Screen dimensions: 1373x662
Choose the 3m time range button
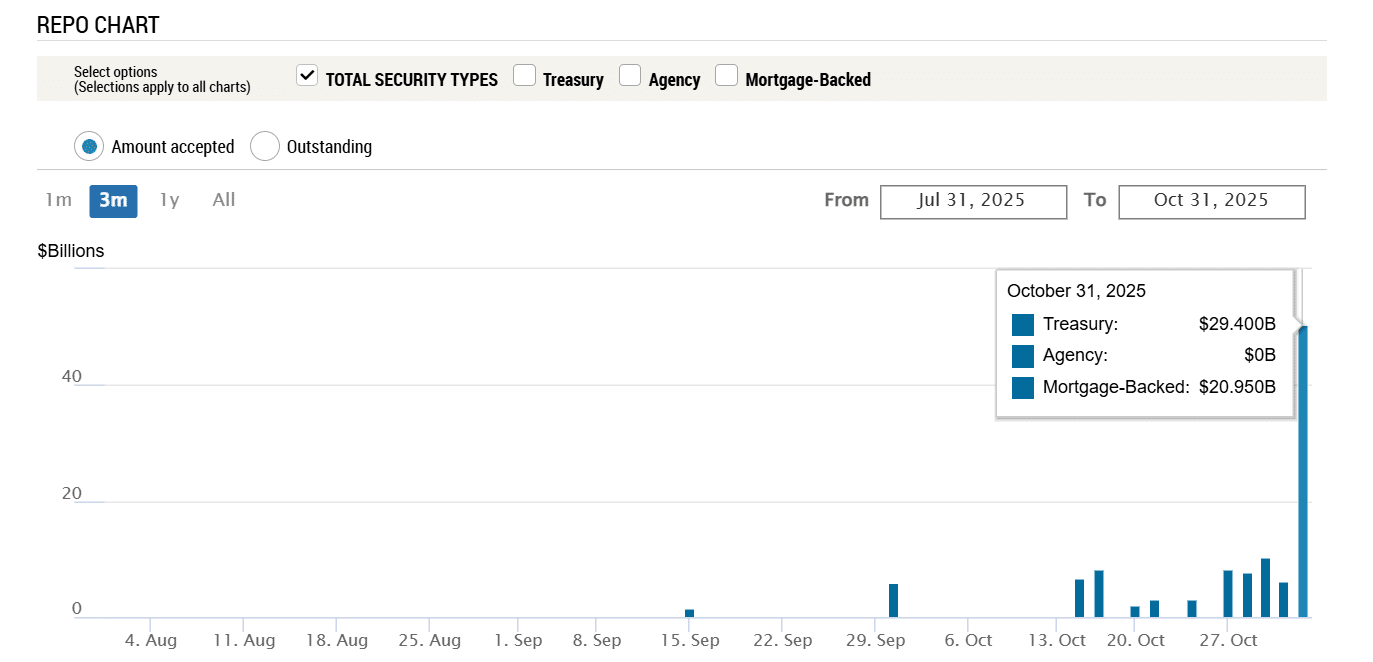tap(113, 200)
